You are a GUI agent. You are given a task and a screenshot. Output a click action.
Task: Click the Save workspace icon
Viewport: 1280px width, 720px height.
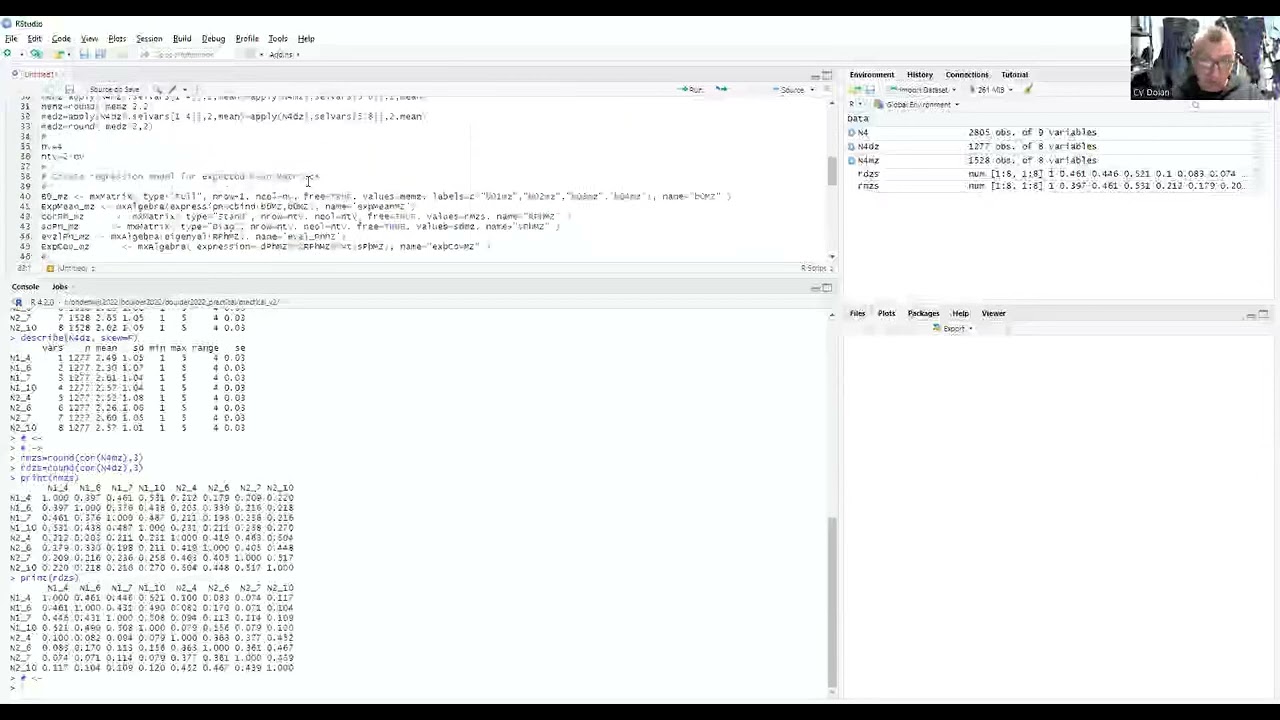870,90
